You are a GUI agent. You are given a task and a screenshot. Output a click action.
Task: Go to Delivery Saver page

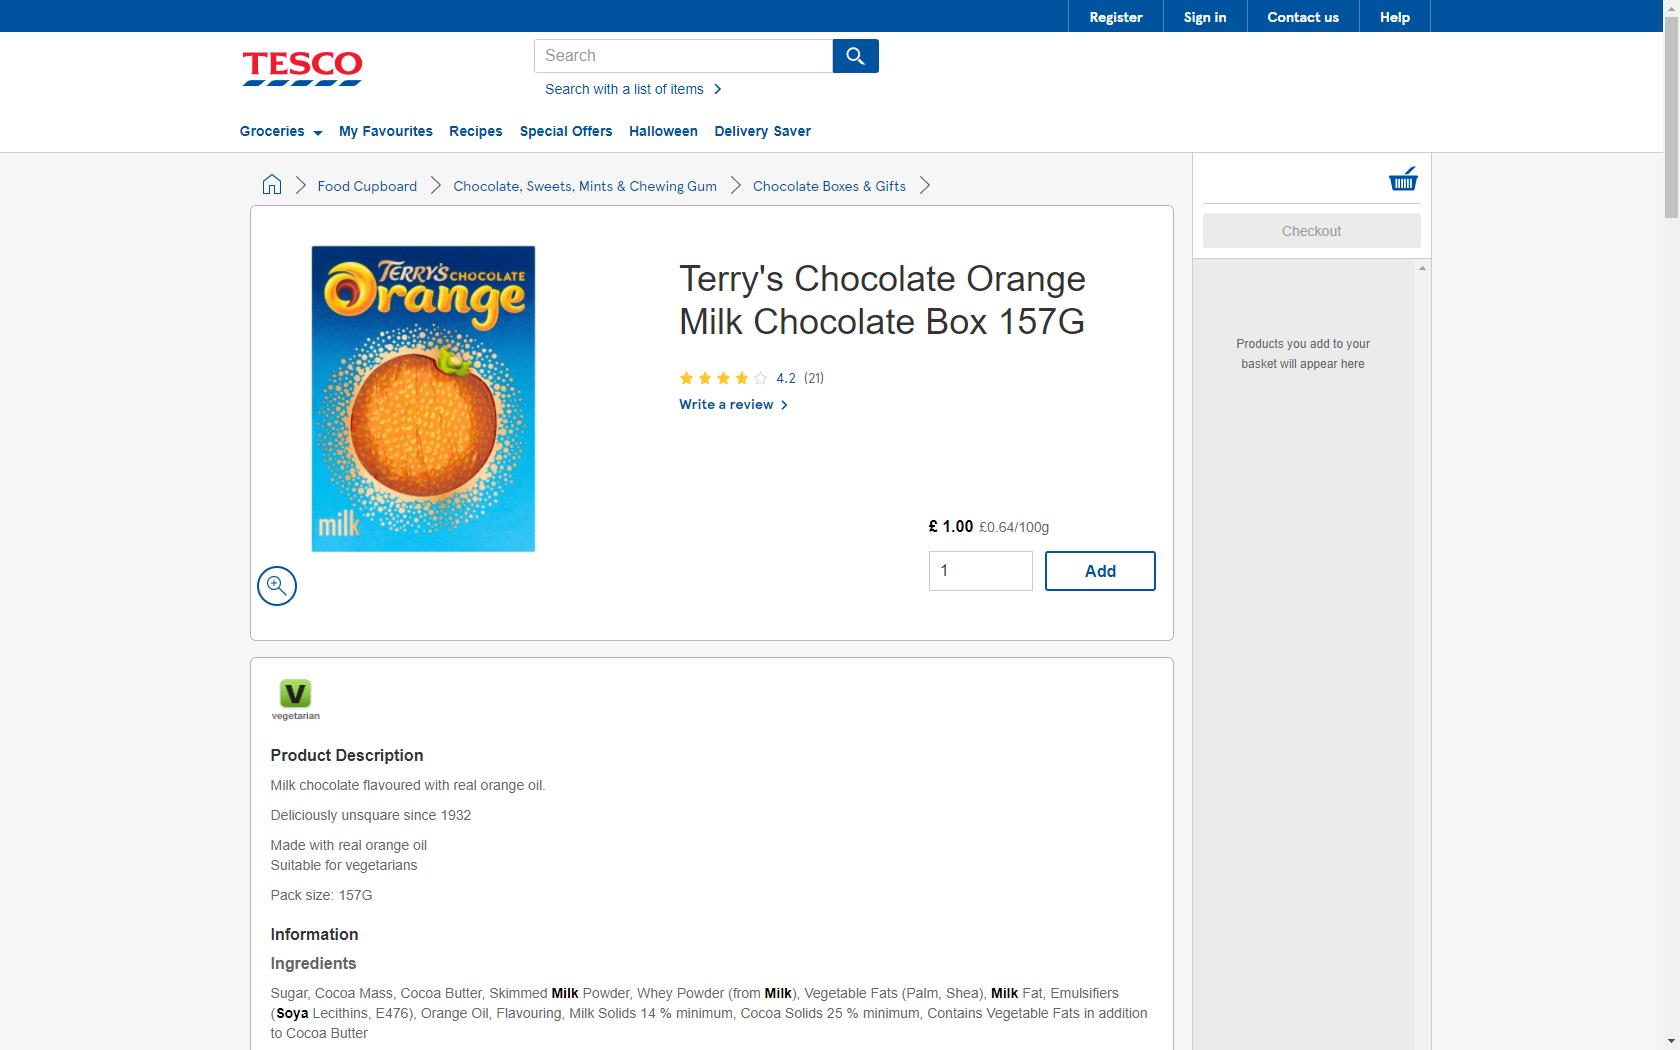pyautogui.click(x=762, y=131)
